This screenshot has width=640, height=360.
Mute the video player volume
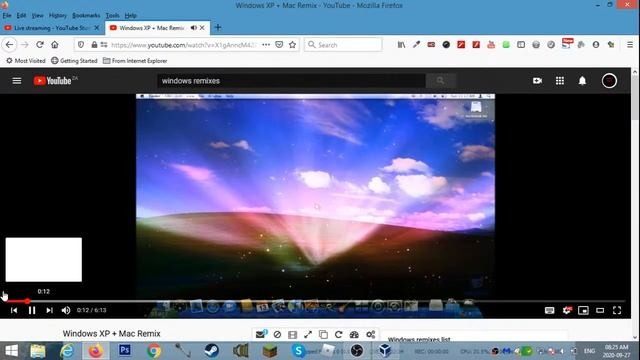pos(66,311)
